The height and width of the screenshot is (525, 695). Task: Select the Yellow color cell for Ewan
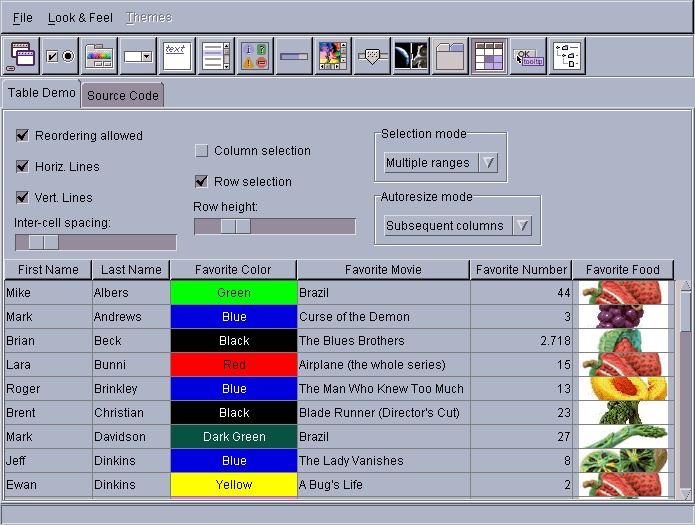234,484
